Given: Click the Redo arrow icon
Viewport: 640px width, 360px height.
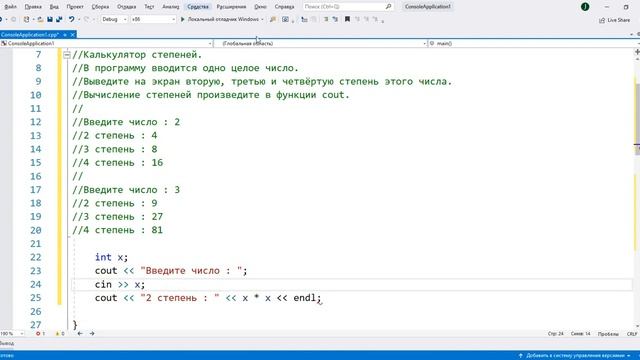Looking at the screenshot, I should coord(86,19).
